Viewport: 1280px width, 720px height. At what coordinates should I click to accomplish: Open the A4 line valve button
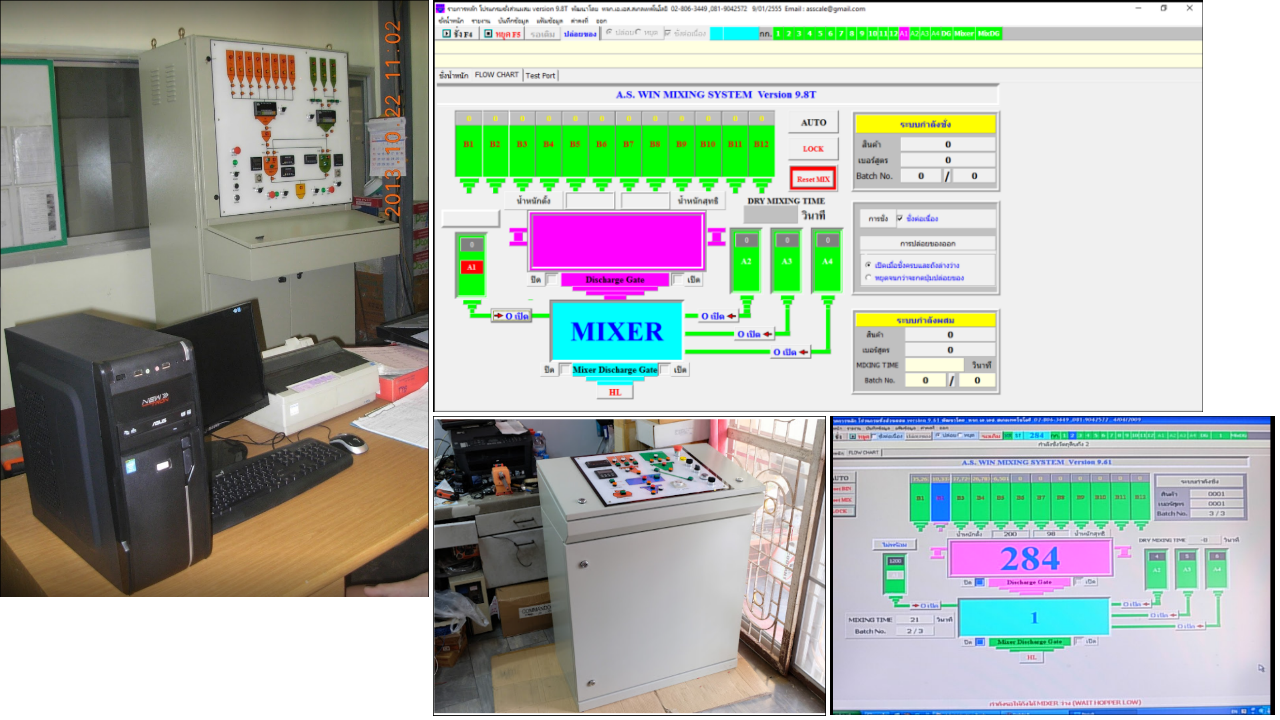(790, 352)
